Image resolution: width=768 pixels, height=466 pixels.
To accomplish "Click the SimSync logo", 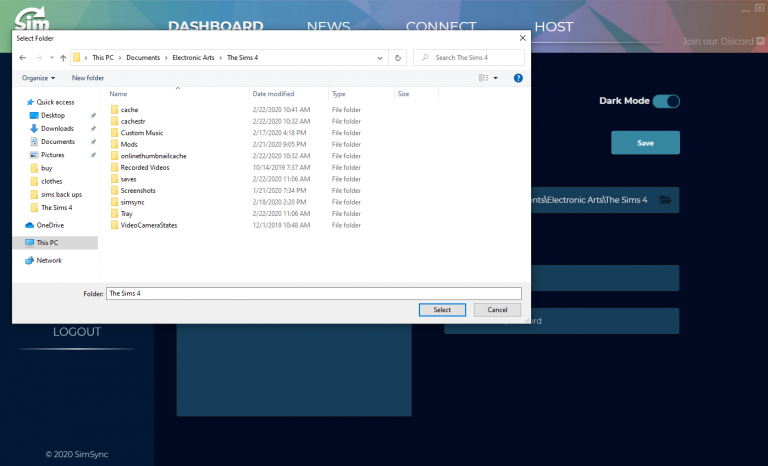I will click(31, 19).
